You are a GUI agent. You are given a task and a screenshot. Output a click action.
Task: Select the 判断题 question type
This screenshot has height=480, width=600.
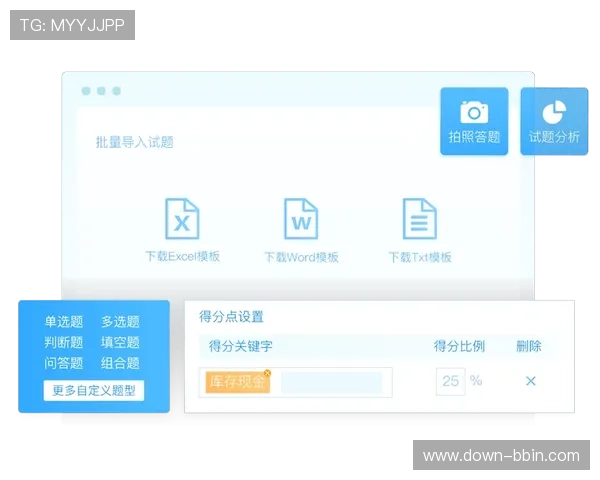pos(64,342)
